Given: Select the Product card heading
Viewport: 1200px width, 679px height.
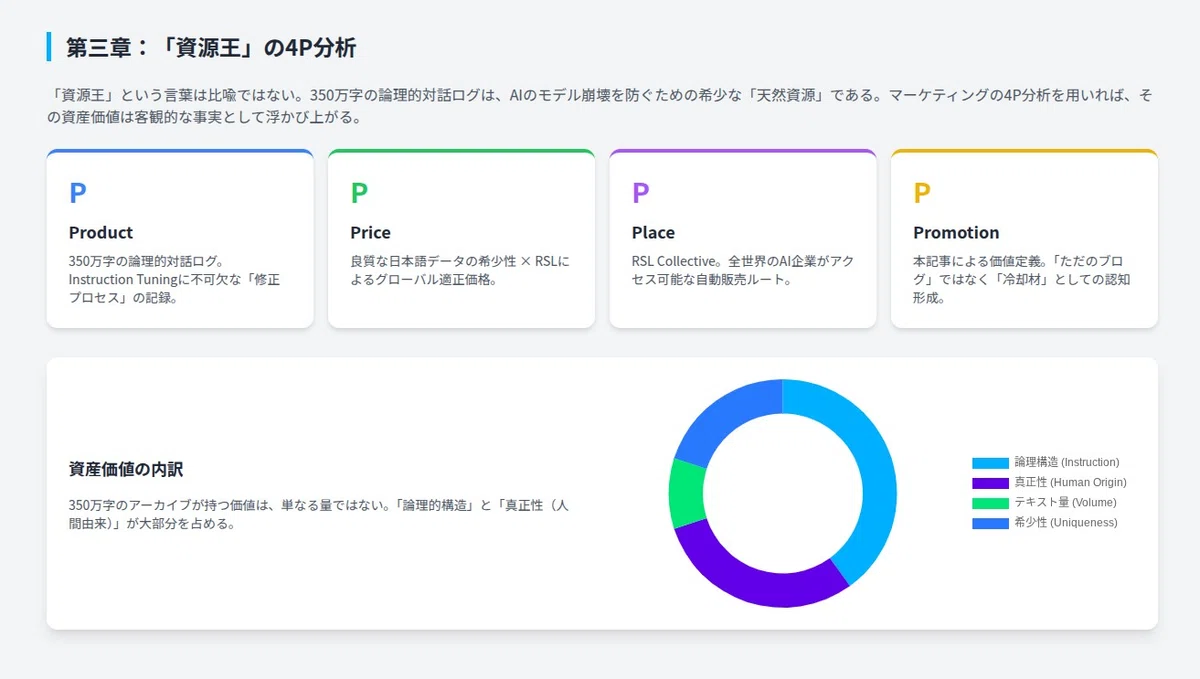Looking at the screenshot, I should (x=101, y=232).
